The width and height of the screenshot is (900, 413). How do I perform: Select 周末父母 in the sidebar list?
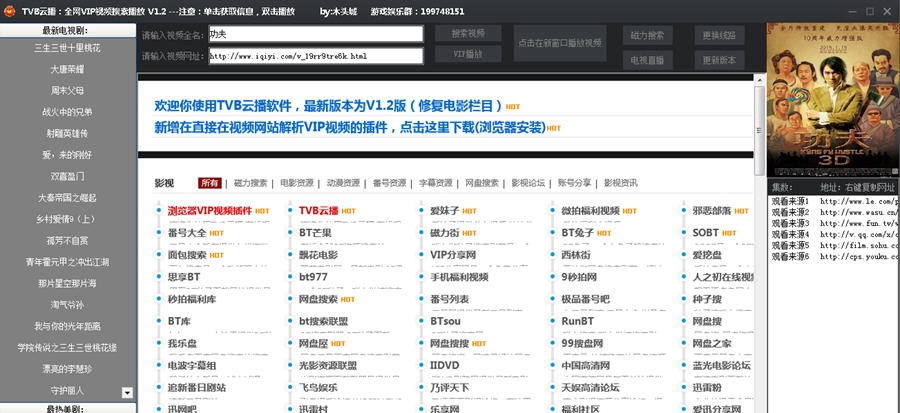68,91
